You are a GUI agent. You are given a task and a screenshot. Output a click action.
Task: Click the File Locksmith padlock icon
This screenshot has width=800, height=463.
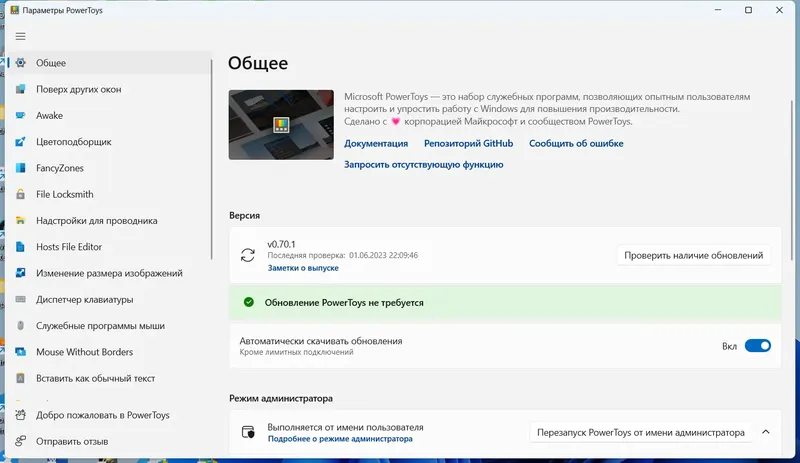coord(20,194)
